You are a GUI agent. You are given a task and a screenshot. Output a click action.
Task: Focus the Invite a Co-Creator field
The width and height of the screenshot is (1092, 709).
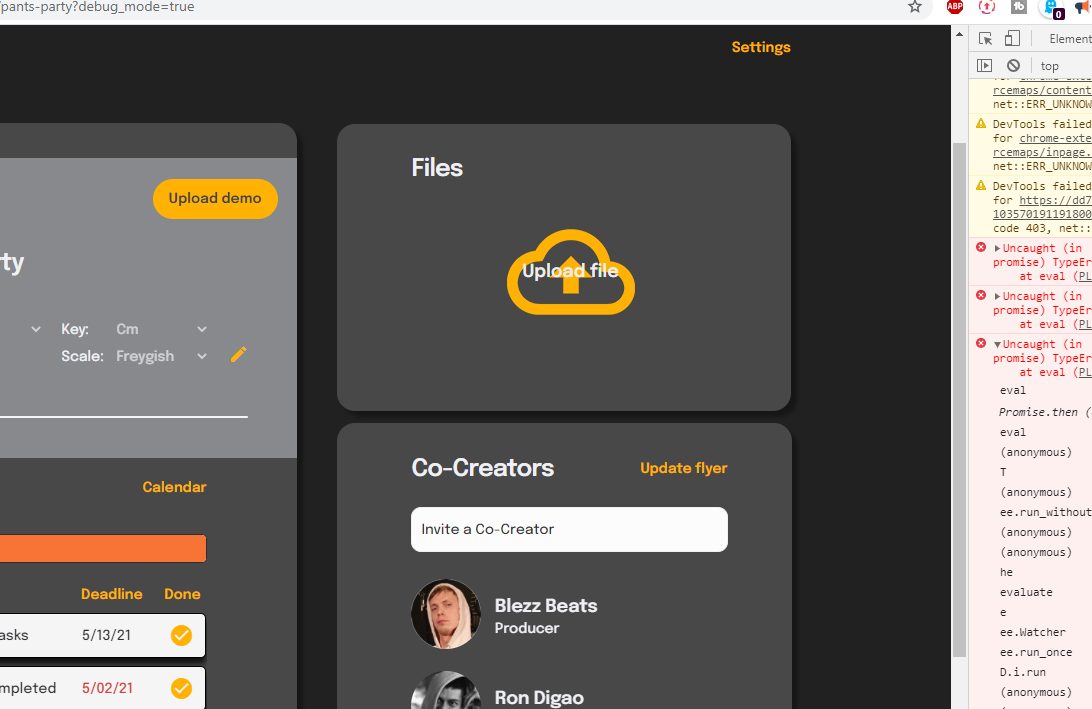[569, 529]
